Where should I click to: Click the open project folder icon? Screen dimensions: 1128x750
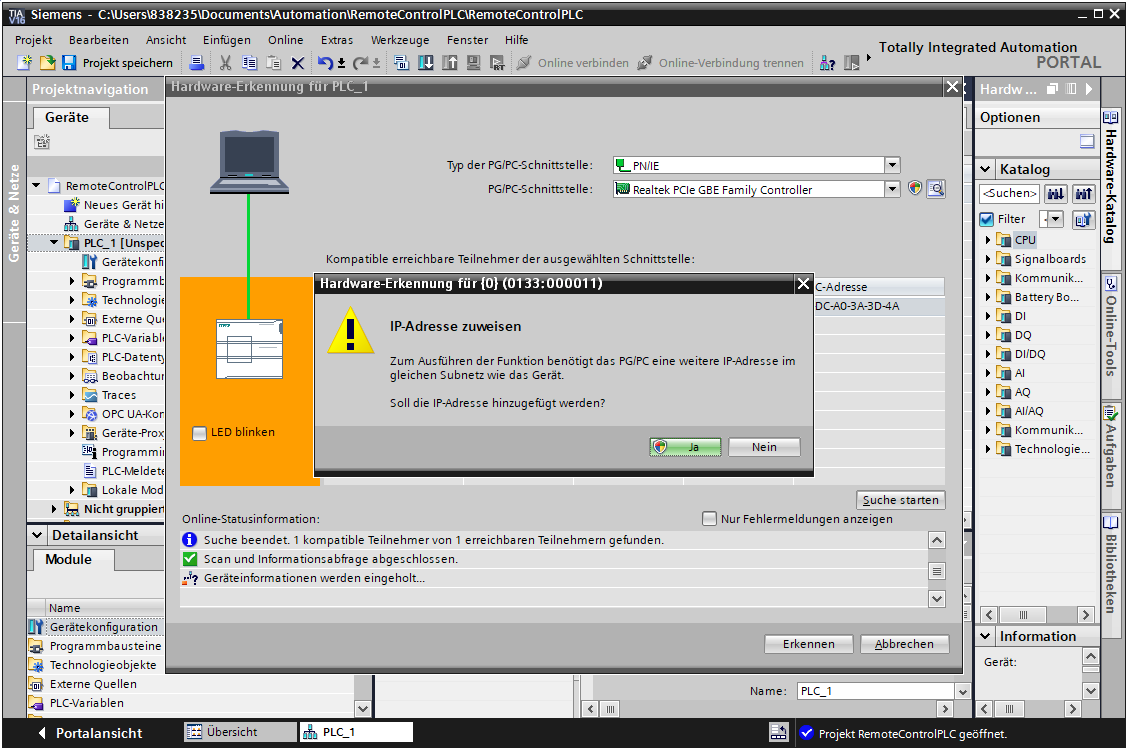pos(47,63)
